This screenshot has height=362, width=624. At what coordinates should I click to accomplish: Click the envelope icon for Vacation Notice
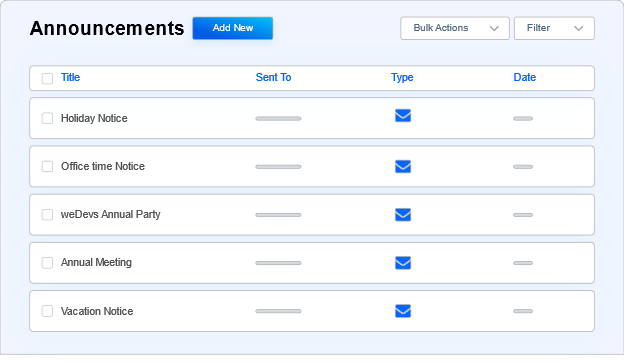[403, 311]
